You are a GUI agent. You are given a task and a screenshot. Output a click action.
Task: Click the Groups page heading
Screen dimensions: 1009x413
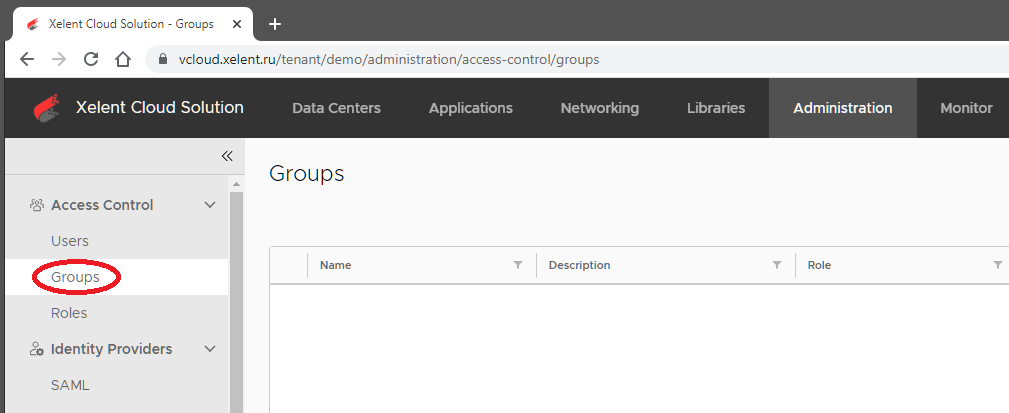(306, 174)
